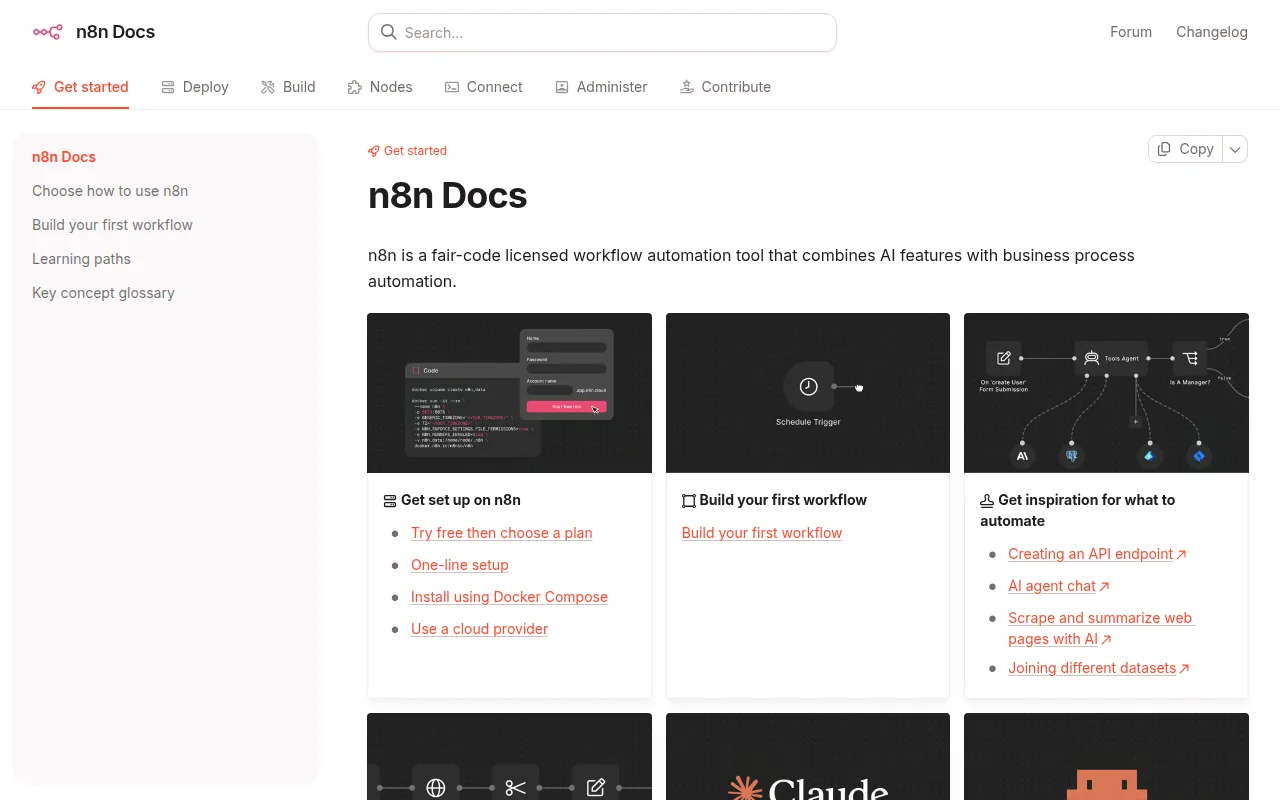Click the copy icon in Copy button
The height and width of the screenshot is (800, 1280).
(1164, 149)
